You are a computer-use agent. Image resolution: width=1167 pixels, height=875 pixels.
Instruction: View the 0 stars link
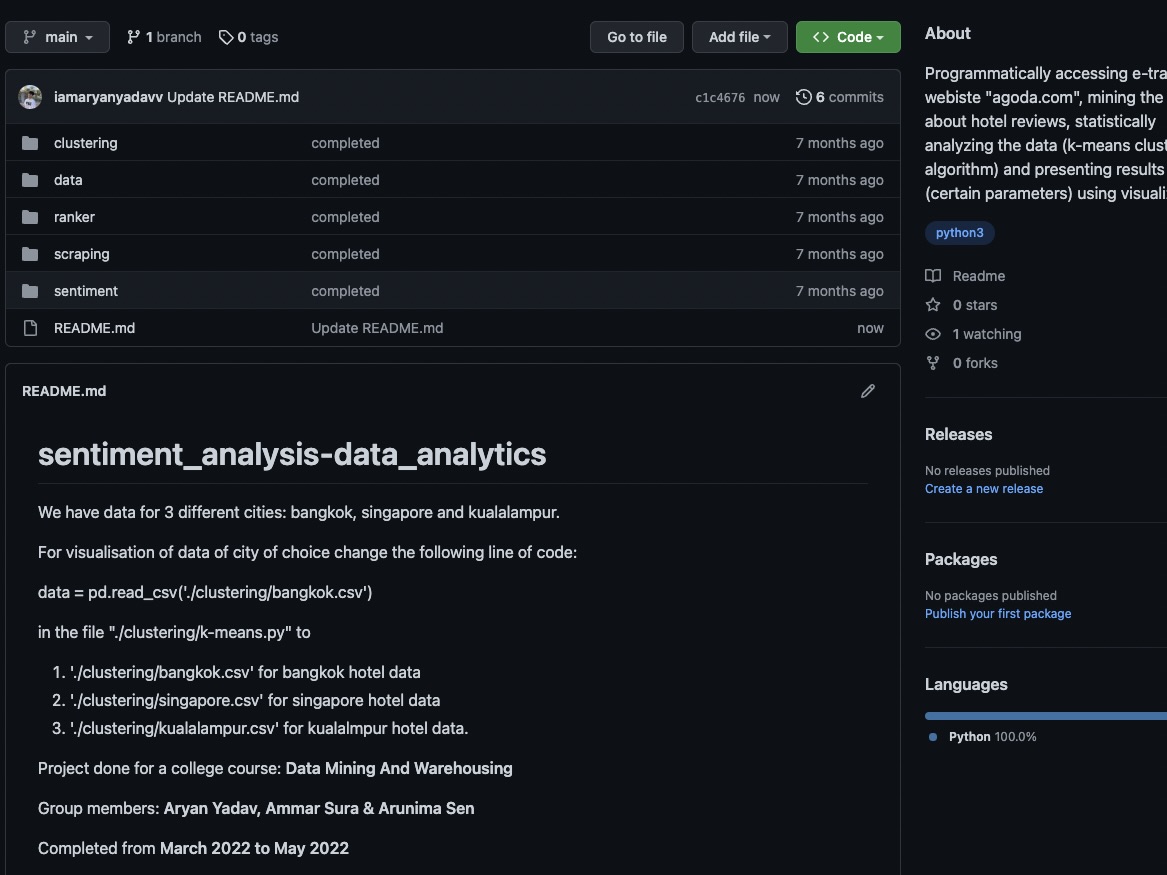[x=975, y=305]
